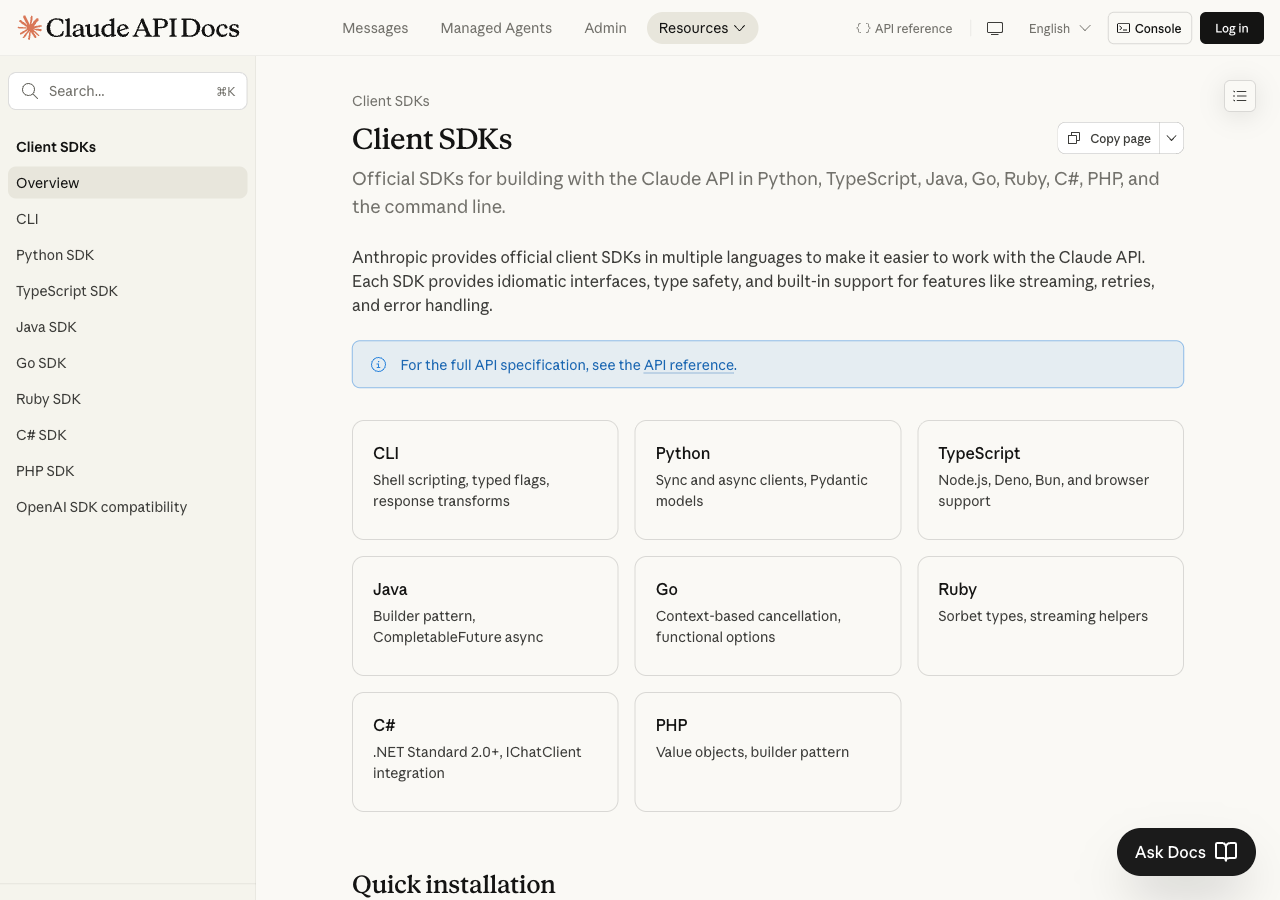The height and width of the screenshot is (900, 1280).
Task: Open the Ask Docs assistant
Action: click(x=1186, y=852)
